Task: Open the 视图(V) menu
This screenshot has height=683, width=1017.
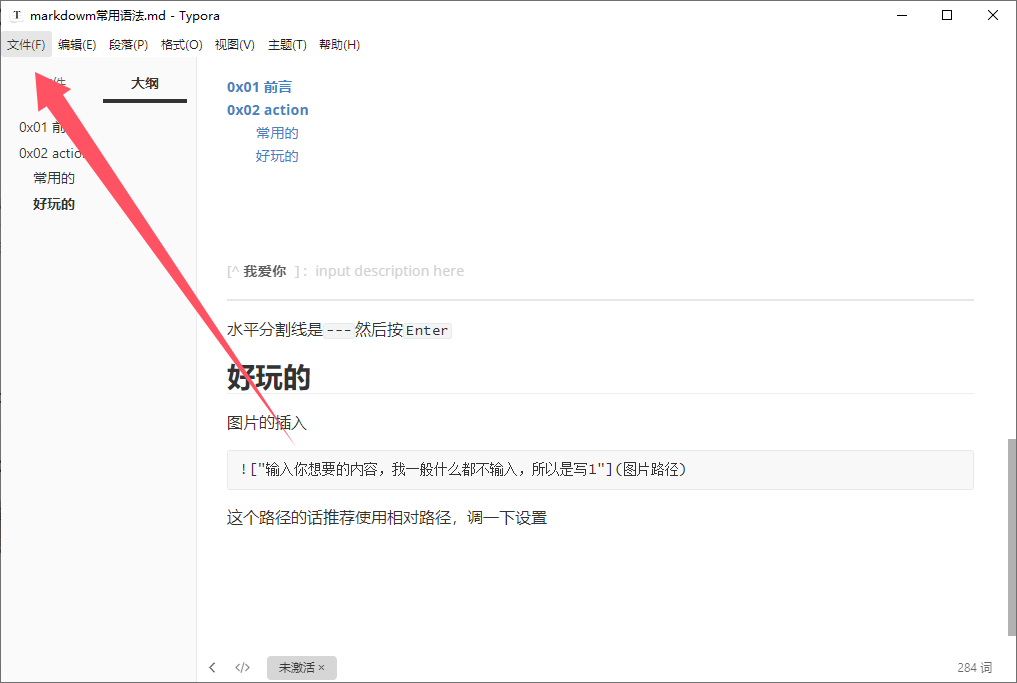Action: [234, 45]
